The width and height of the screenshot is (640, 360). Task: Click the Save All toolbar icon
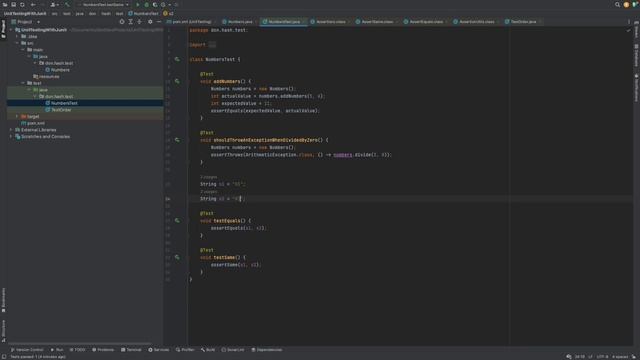[x=13, y=4]
